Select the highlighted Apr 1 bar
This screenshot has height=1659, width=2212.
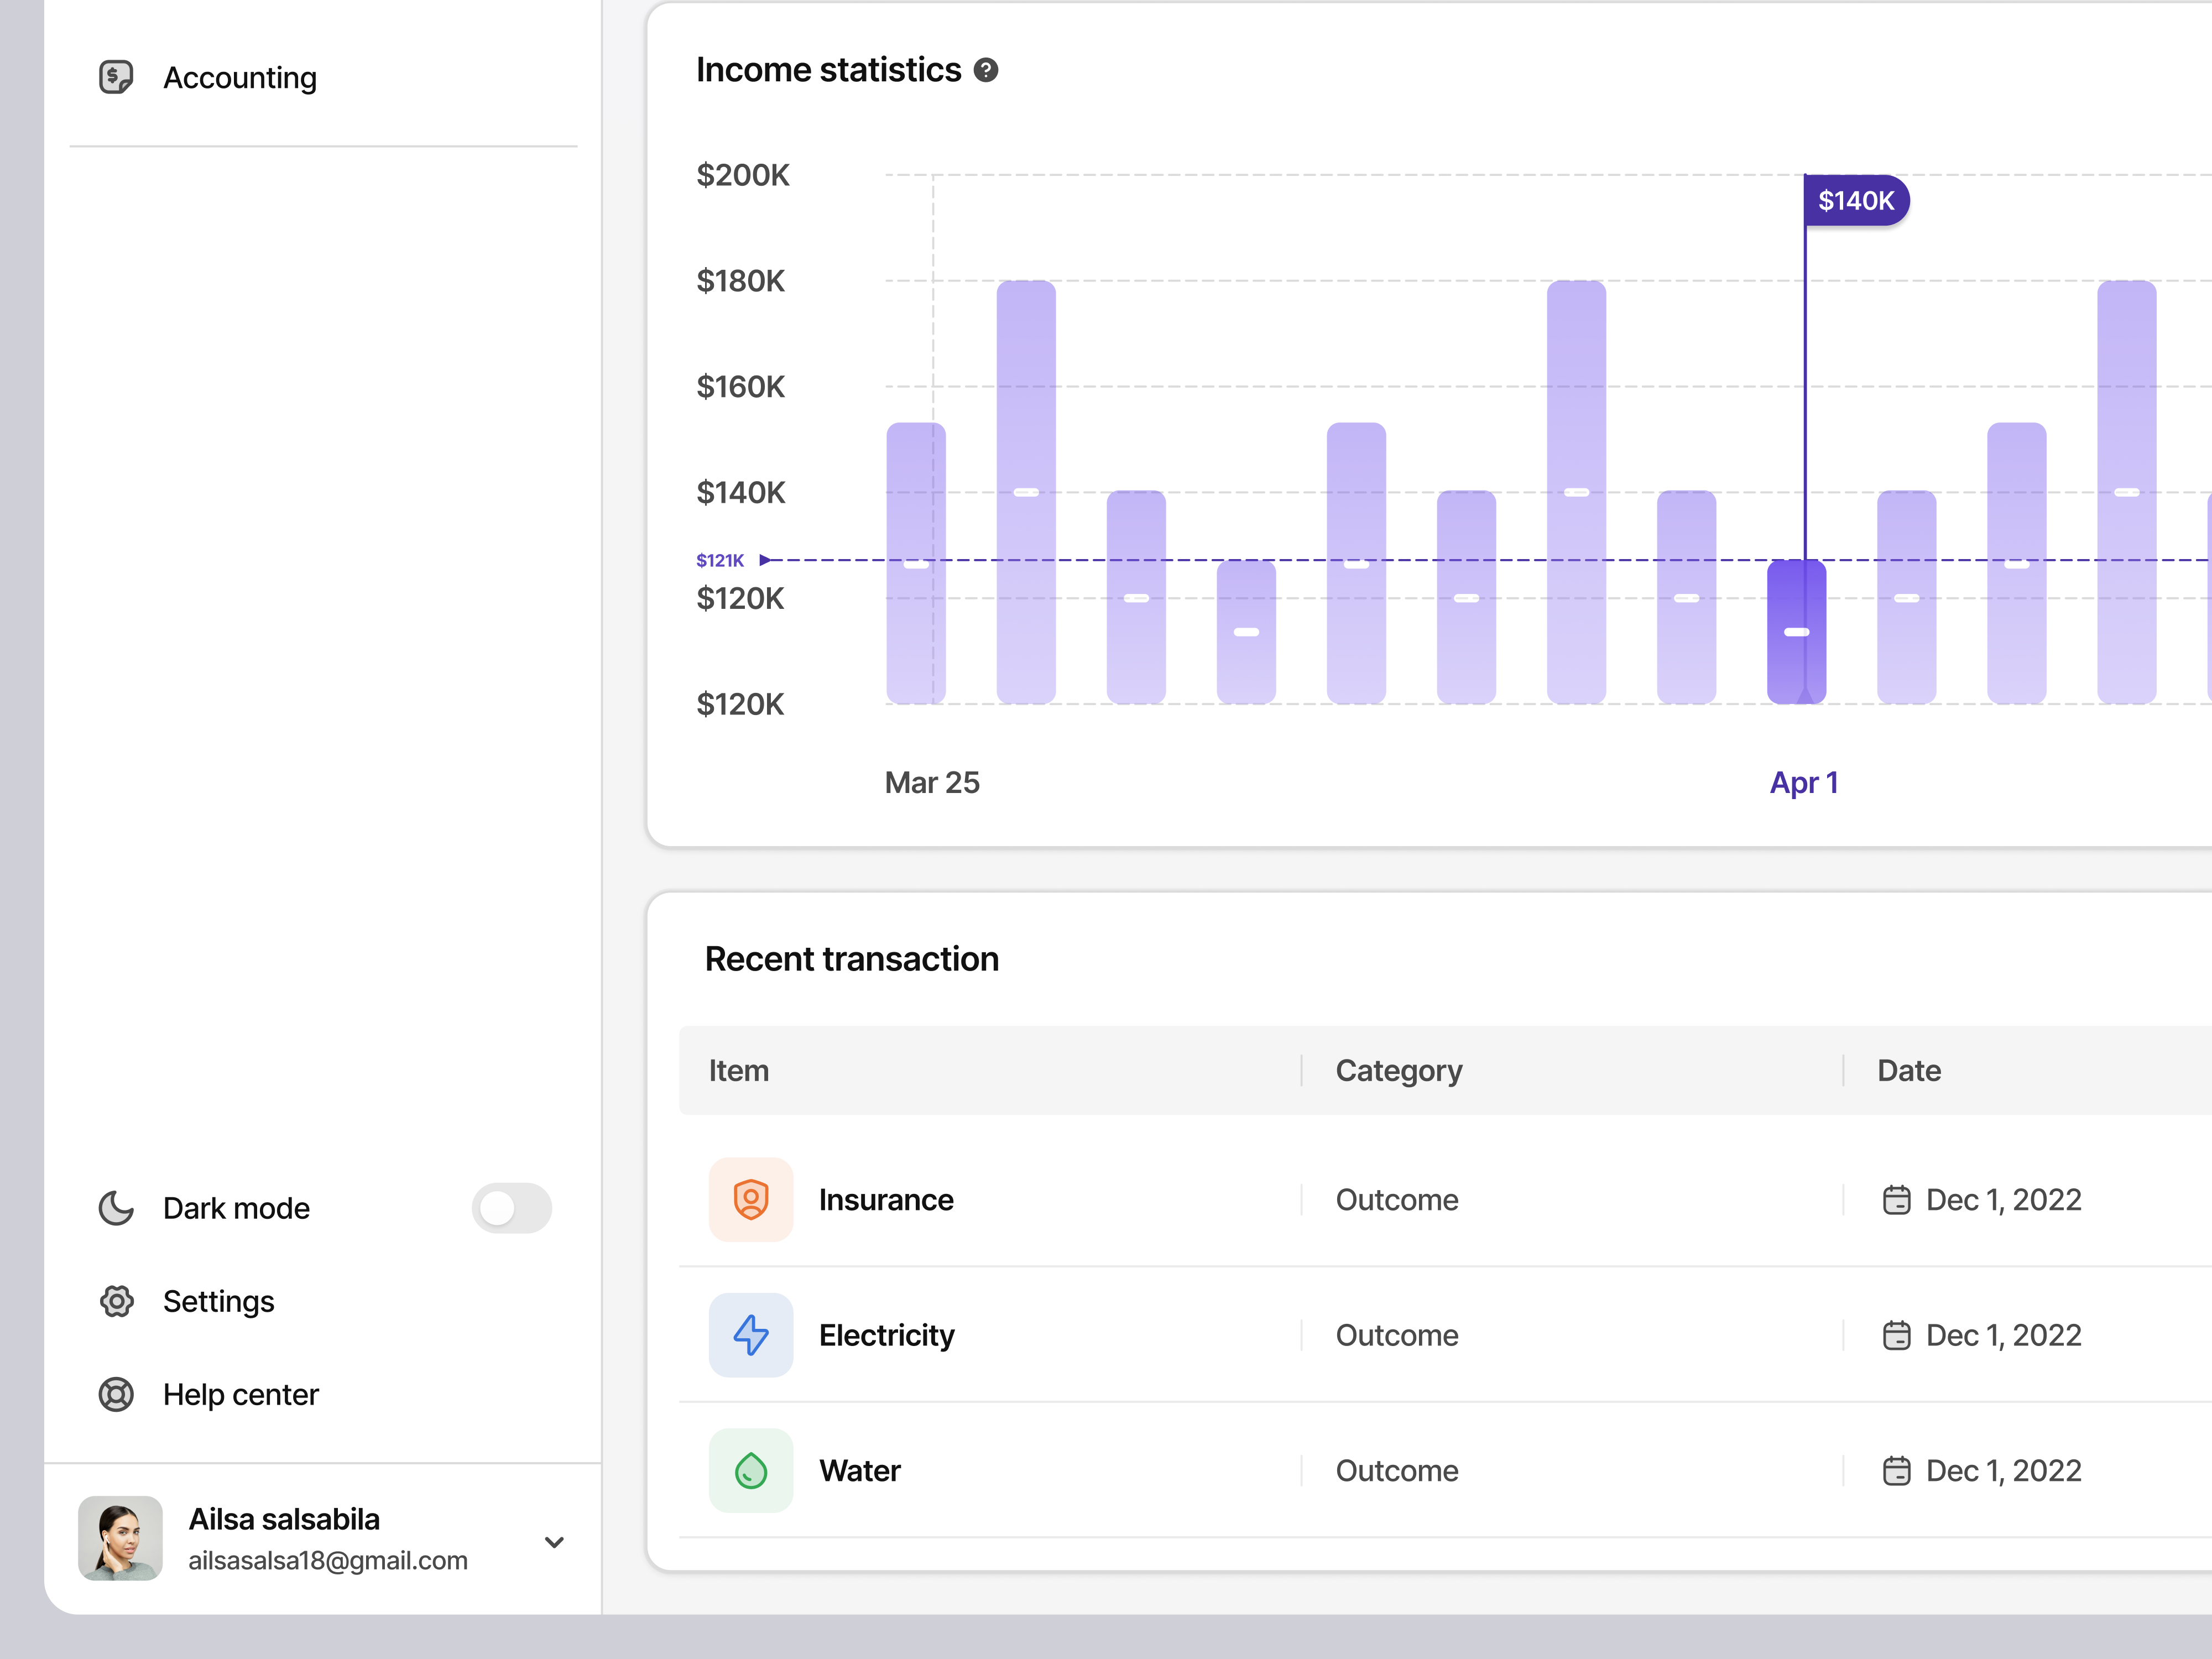pyautogui.click(x=1796, y=632)
